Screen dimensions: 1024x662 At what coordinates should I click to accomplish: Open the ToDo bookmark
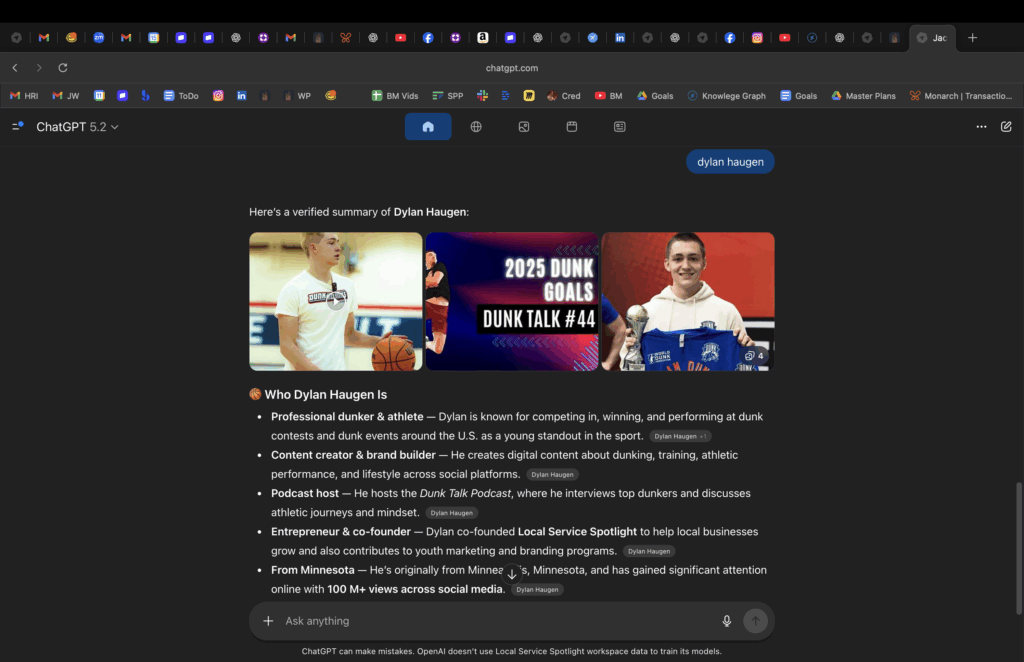(x=182, y=96)
